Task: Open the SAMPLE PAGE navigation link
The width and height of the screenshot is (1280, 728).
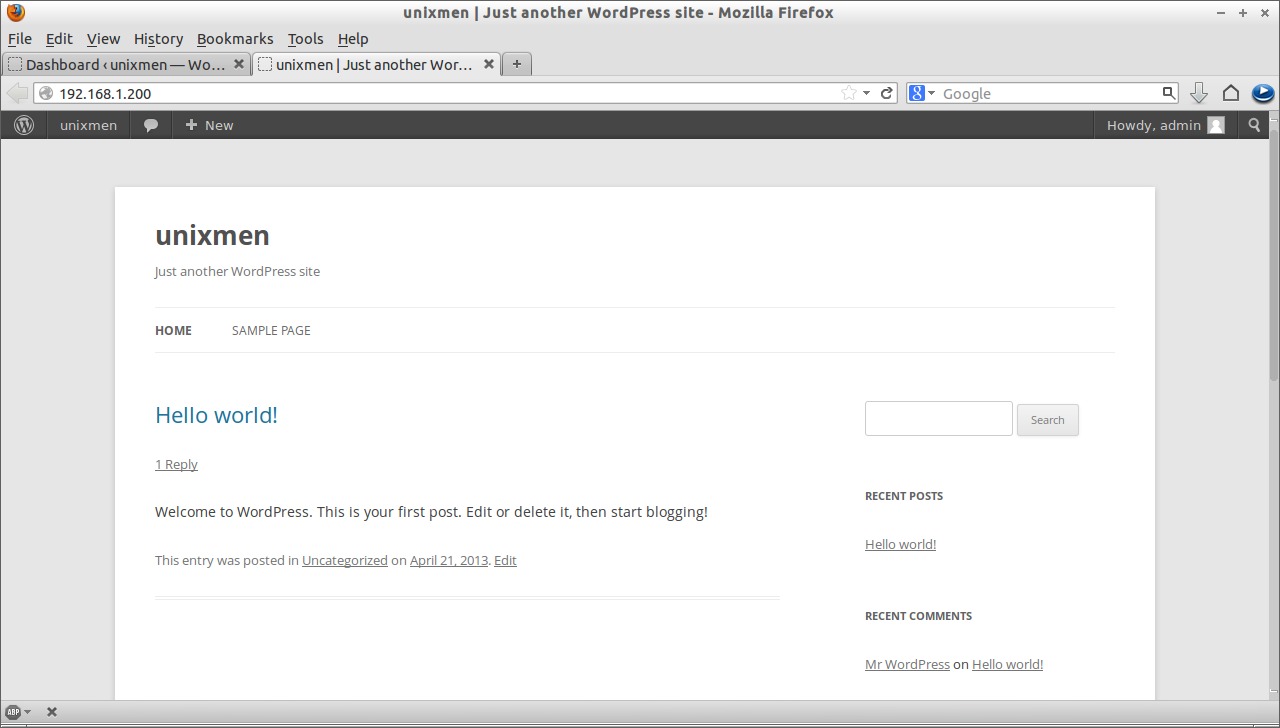Action: (271, 330)
